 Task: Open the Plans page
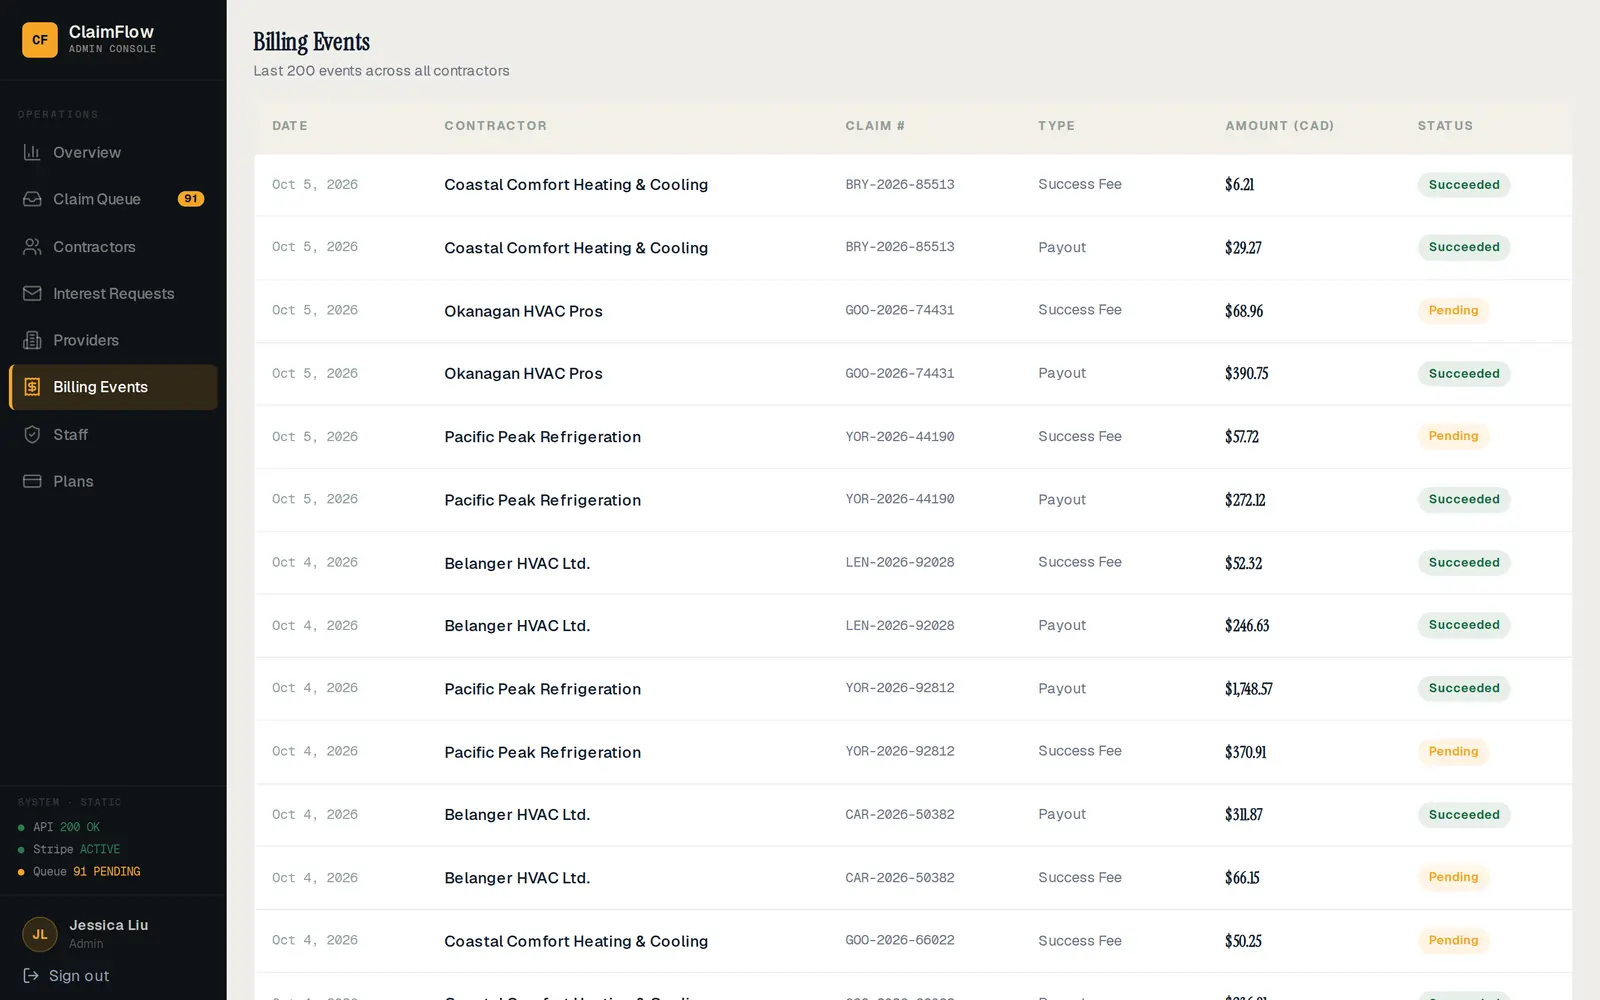pyautogui.click(x=113, y=481)
